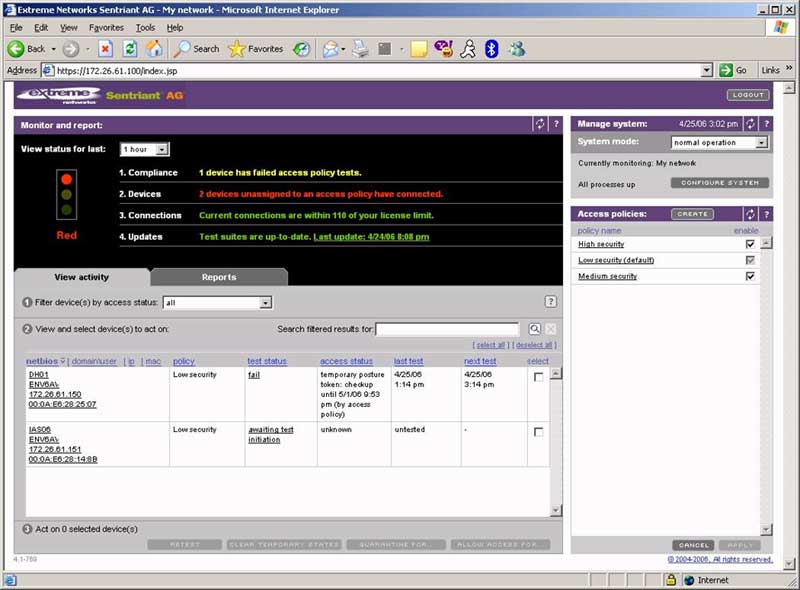Image resolution: width=800 pixels, height=590 pixels.
Task: Click the Bluetooth toolbar icon
Action: [491, 49]
